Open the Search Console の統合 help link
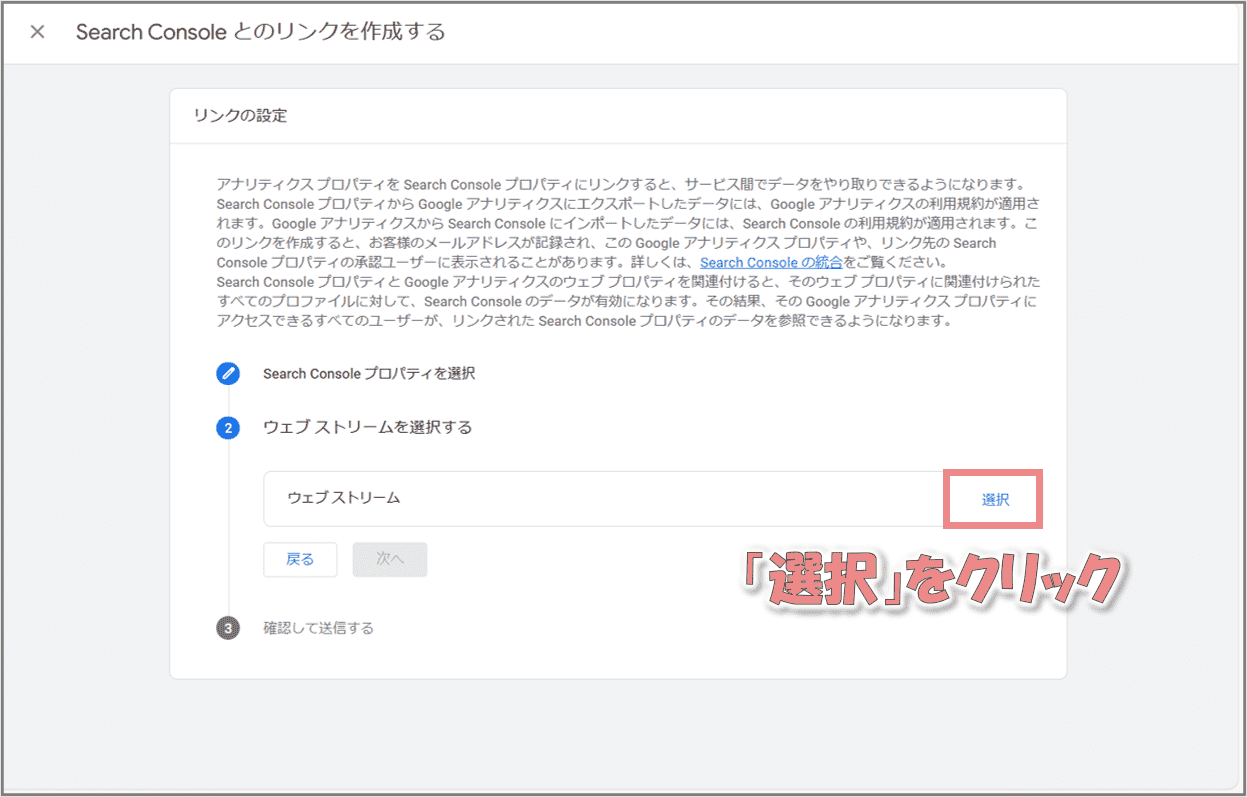1247x797 pixels. pos(771,262)
